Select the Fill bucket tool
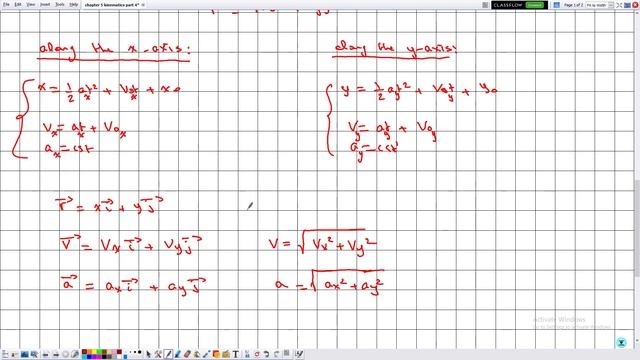The height and width of the screenshot is (360, 640). click(196, 354)
